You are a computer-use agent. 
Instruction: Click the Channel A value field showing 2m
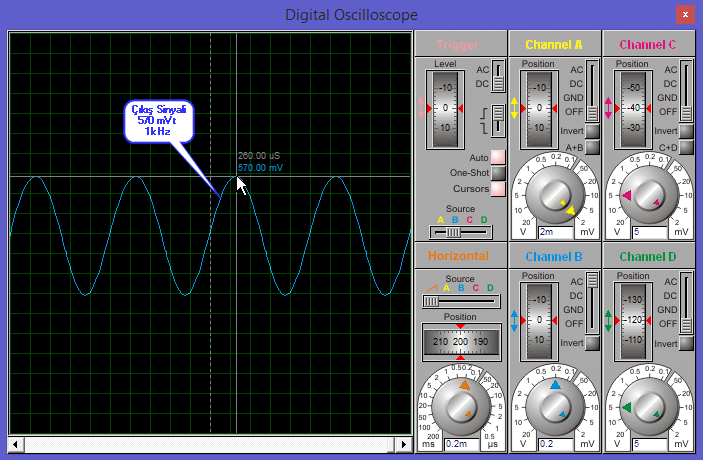(555, 232)
